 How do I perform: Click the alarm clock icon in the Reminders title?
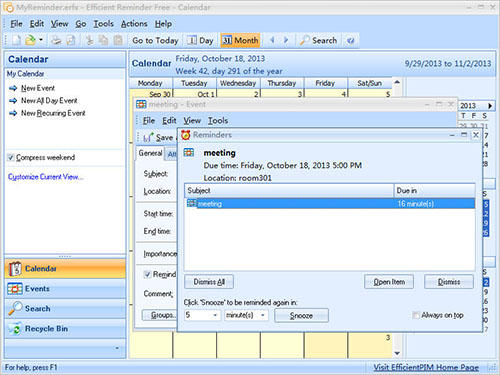186,135
